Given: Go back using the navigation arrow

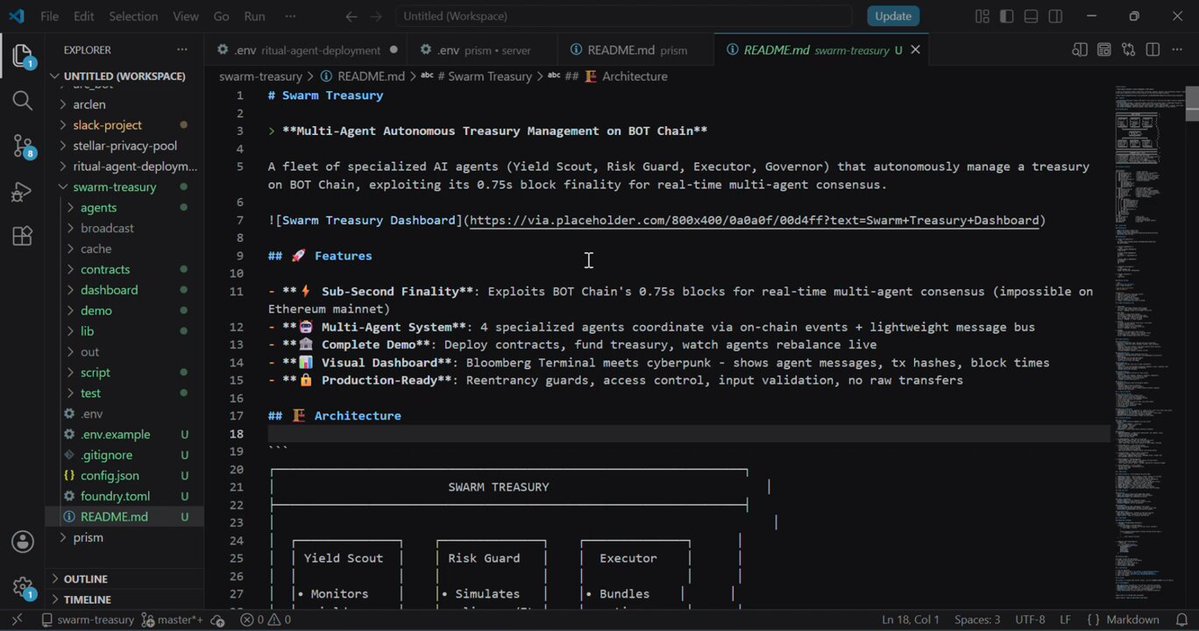Looking at the screenshot, I should tap(351, 16).
